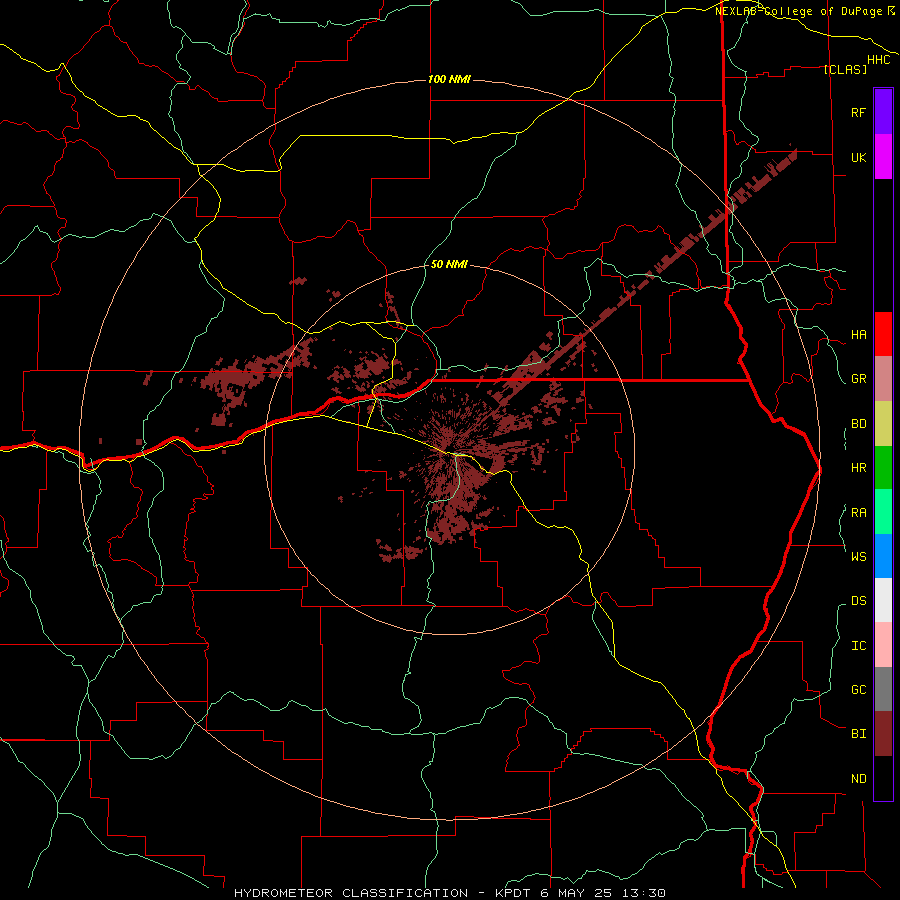
Task: Click the ND black legend swatch
Action: tap(883, 778)
